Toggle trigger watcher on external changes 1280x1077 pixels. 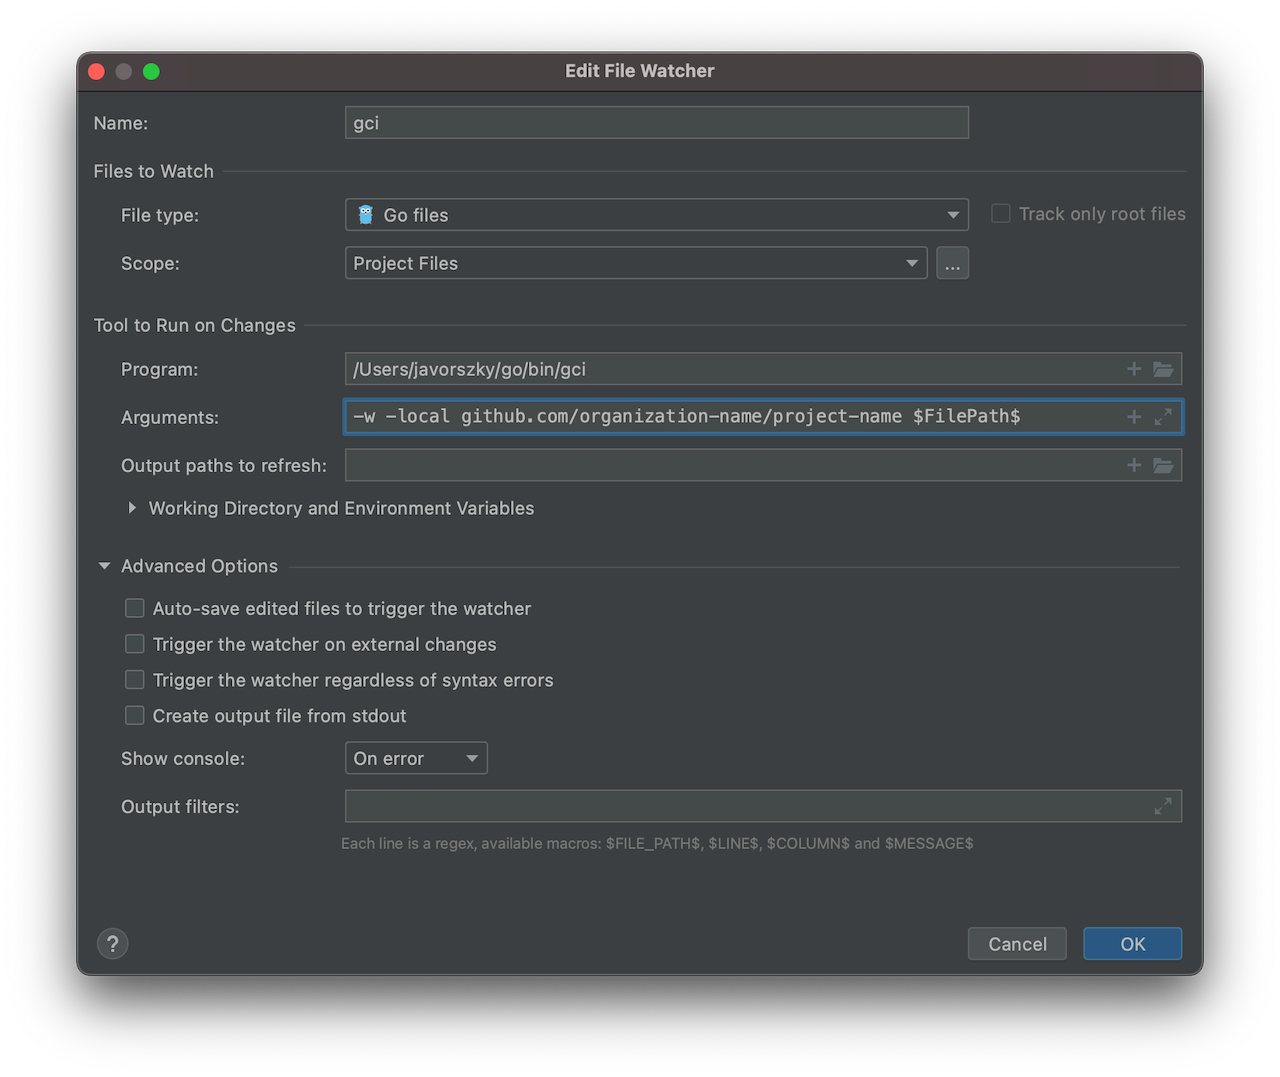pyautogui.click(x=134, y=644)
